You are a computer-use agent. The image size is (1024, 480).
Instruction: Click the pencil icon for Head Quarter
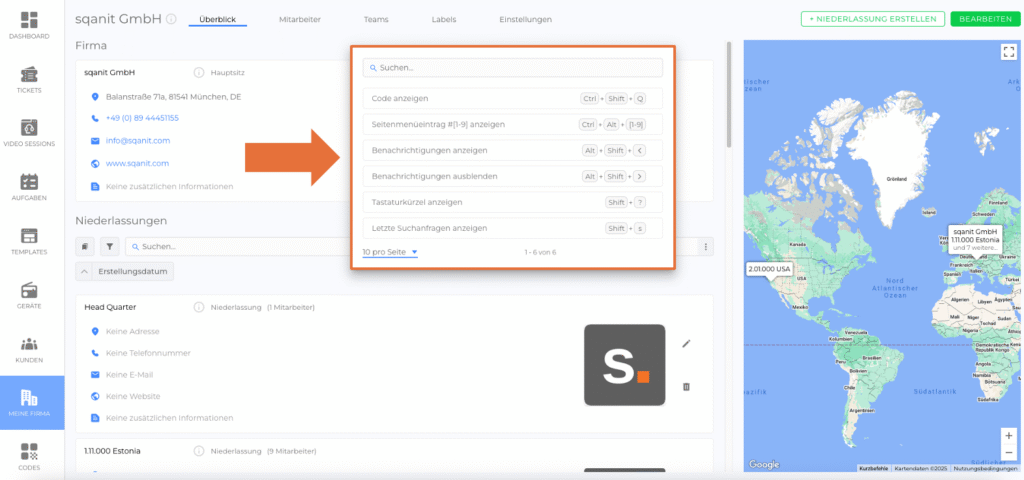pos(686,344)
